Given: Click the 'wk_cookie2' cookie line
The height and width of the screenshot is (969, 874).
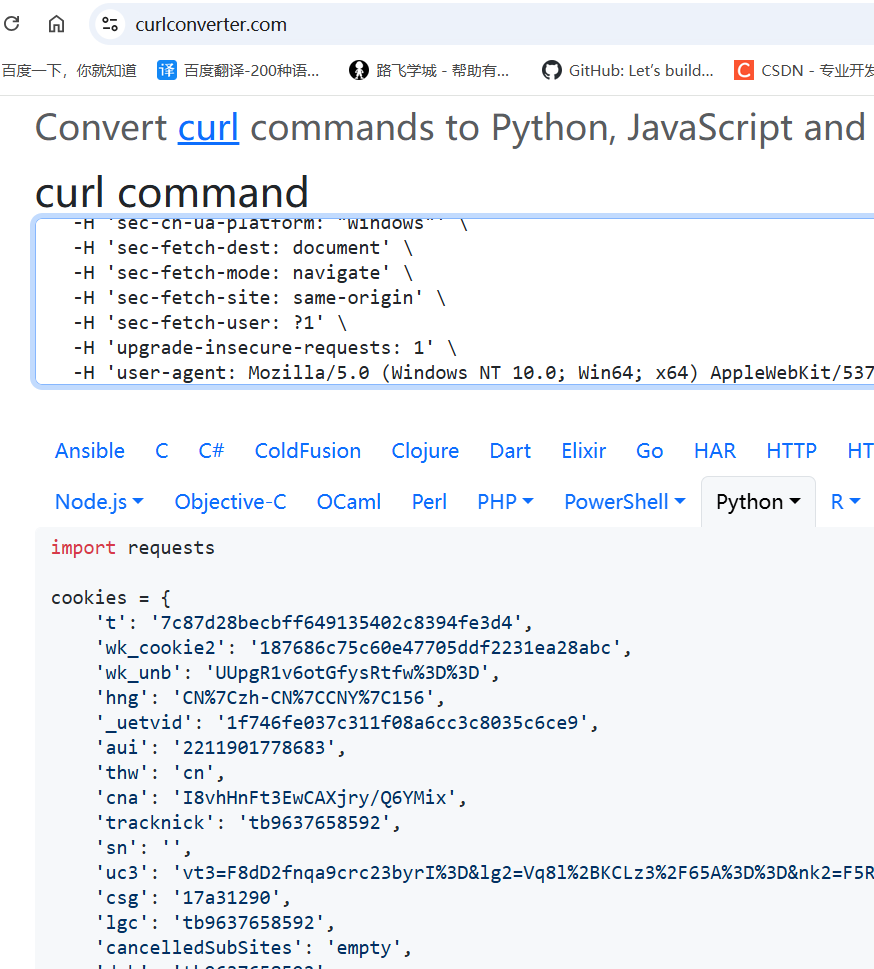Looking at the screenshot, I should click(363, 648).
